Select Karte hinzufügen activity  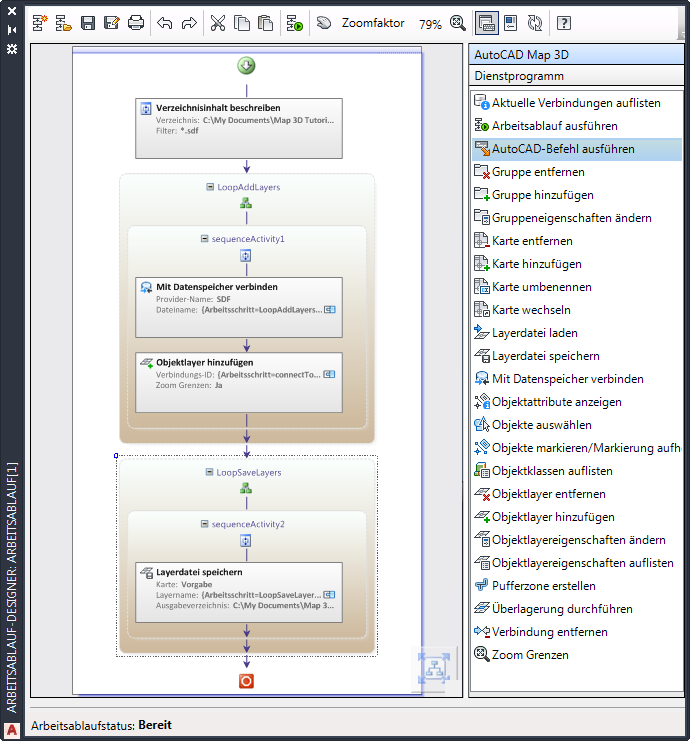pos(577,264)
